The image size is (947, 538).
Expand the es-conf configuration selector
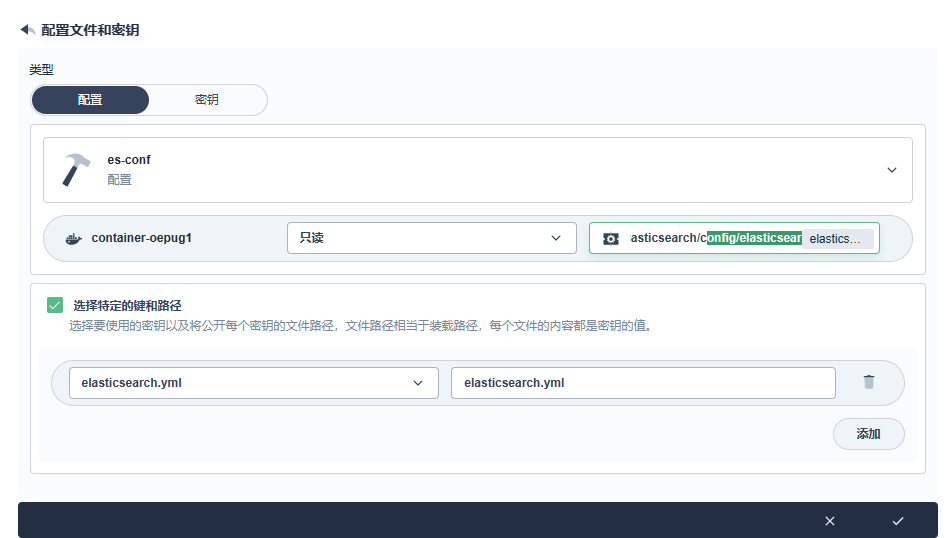point(891,170)
